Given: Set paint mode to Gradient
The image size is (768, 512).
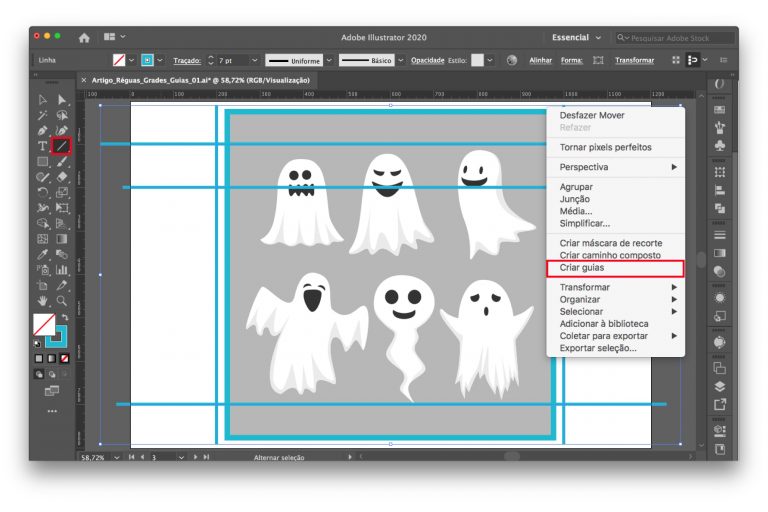Looking at the screenshot, I should tap(51, 359).
